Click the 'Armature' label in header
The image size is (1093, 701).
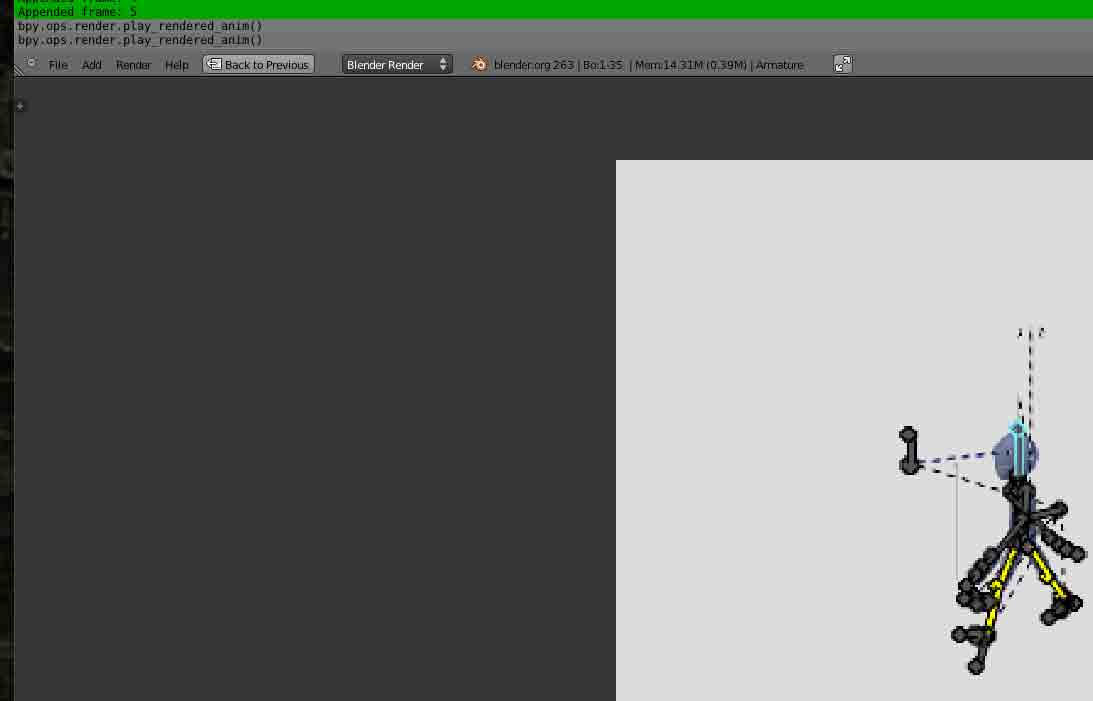pos(779,65)
